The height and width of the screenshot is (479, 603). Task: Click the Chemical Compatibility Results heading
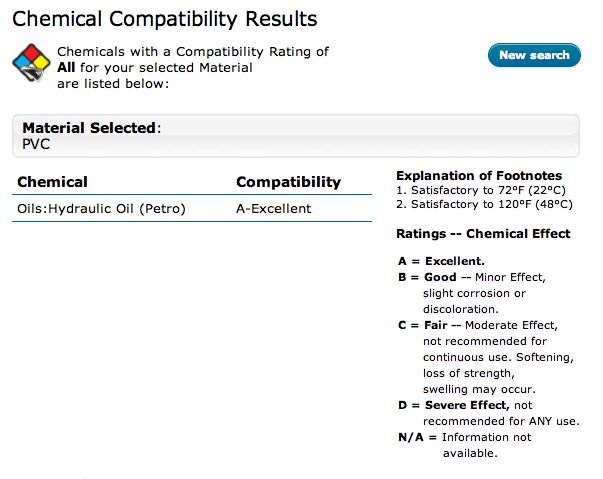(164, 19)
